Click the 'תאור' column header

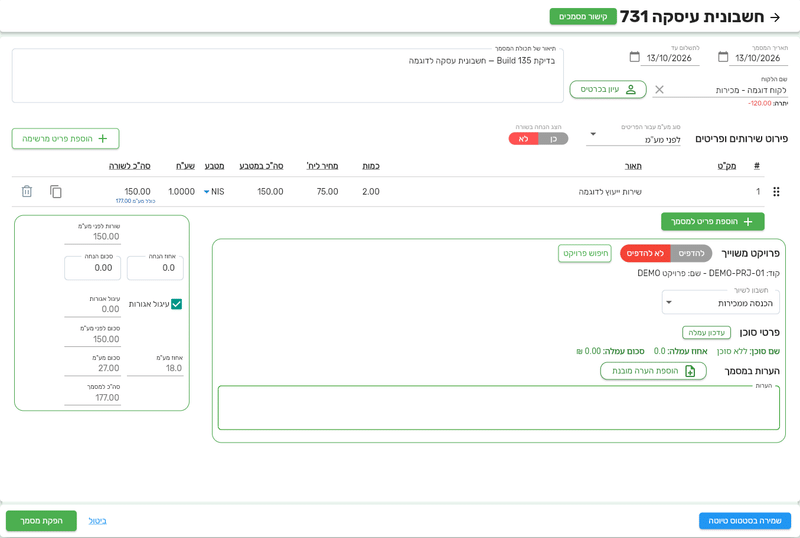click(x=633, y=166)
